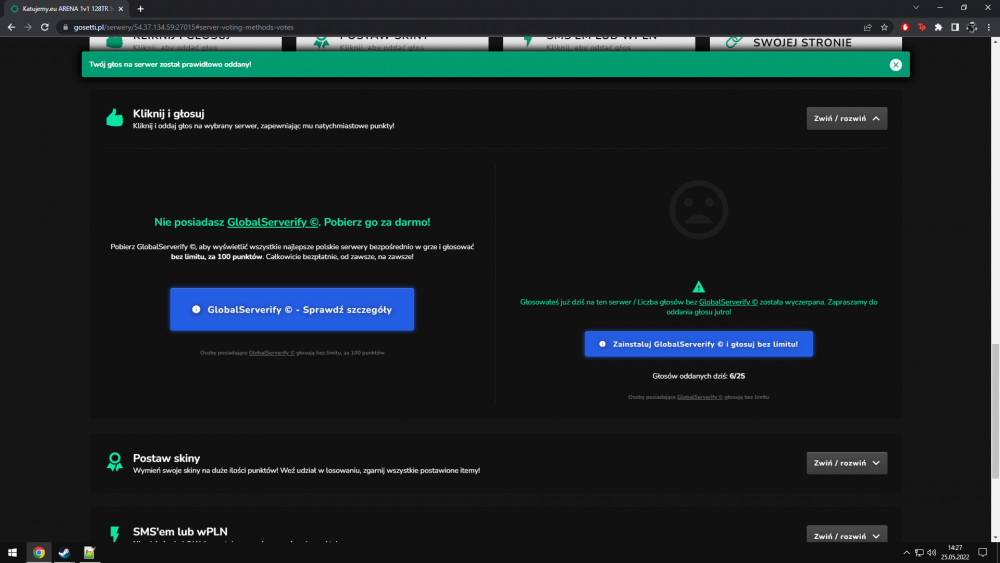This screenshot has width=1000, height=563.
Task: Dismiss the green vote confirmation banner
Action: [895, 64]
